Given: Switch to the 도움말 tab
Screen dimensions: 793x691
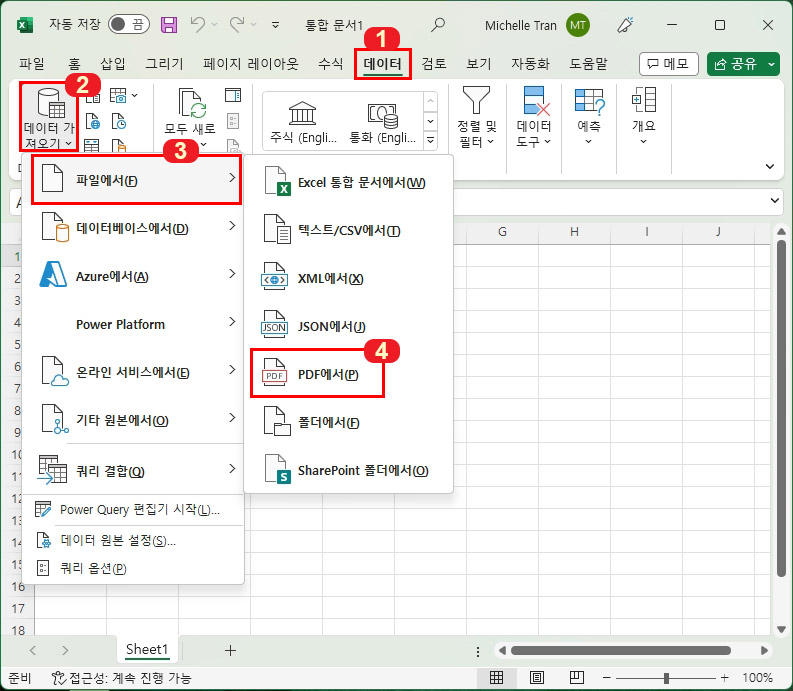Looking at the screenshot, I should [x=588, y=64].
